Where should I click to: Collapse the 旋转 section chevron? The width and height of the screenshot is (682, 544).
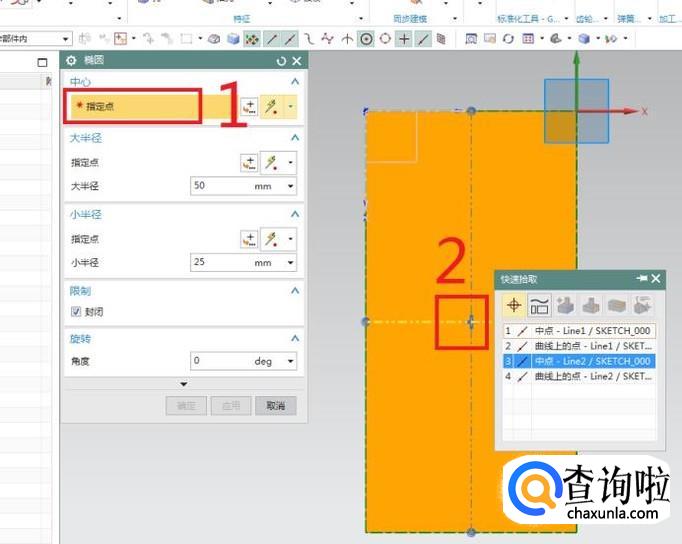295,339
